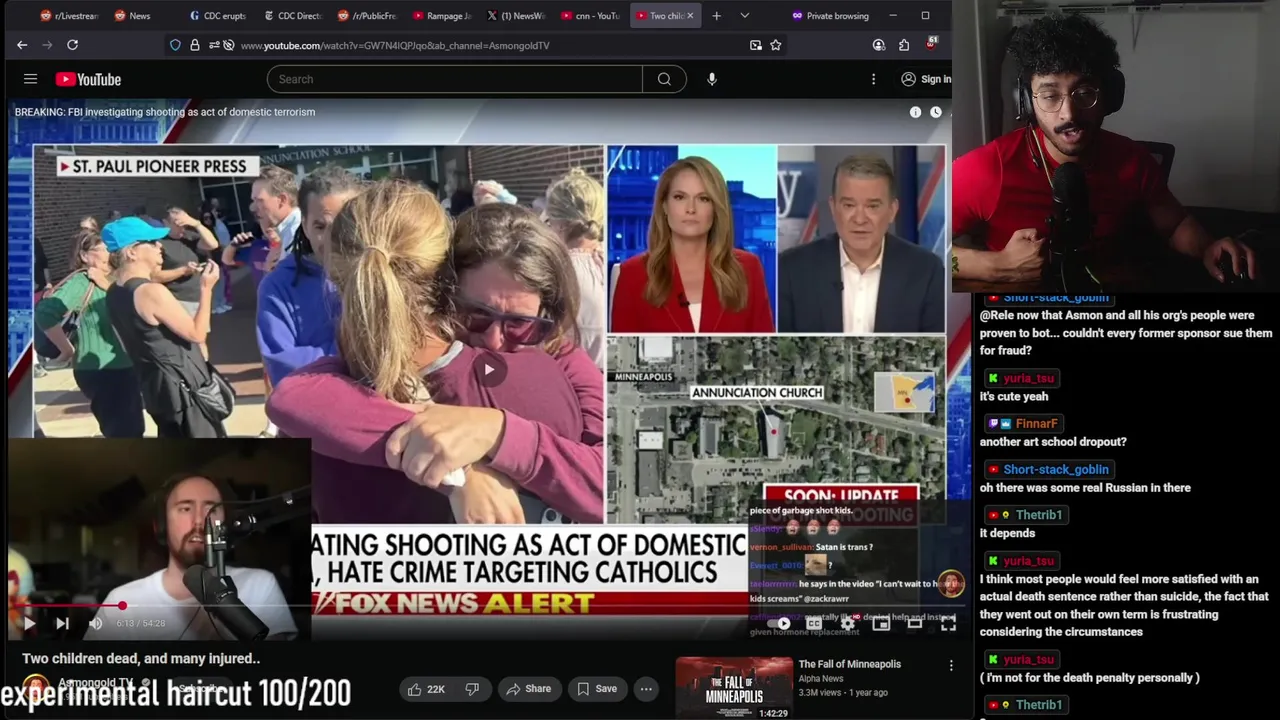View site security padlock info

tap(194, 45)
